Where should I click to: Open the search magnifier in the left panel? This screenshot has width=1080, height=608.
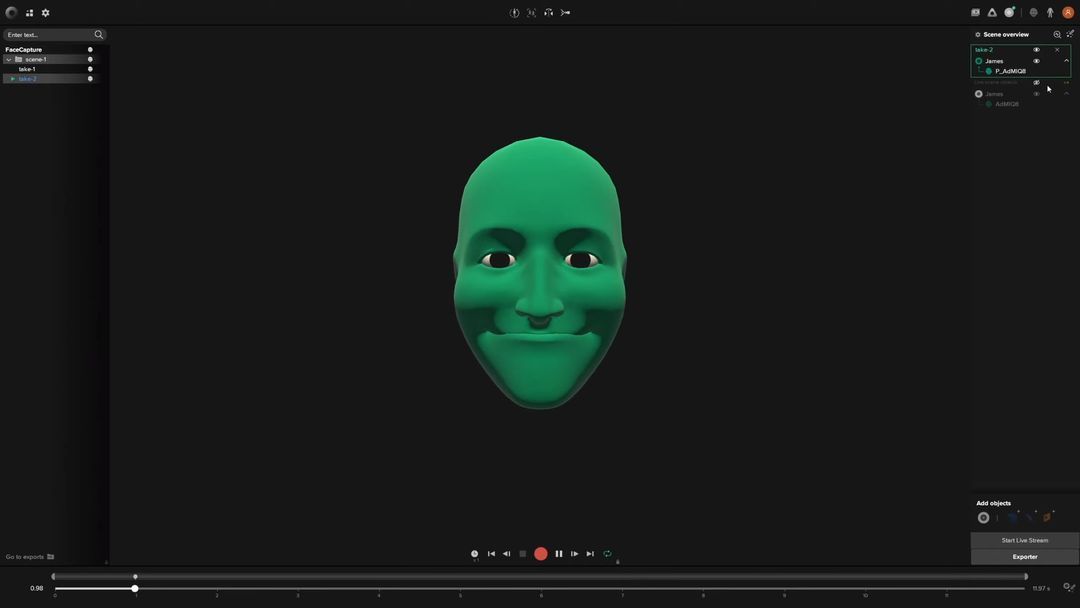click(x=98, y=33)
